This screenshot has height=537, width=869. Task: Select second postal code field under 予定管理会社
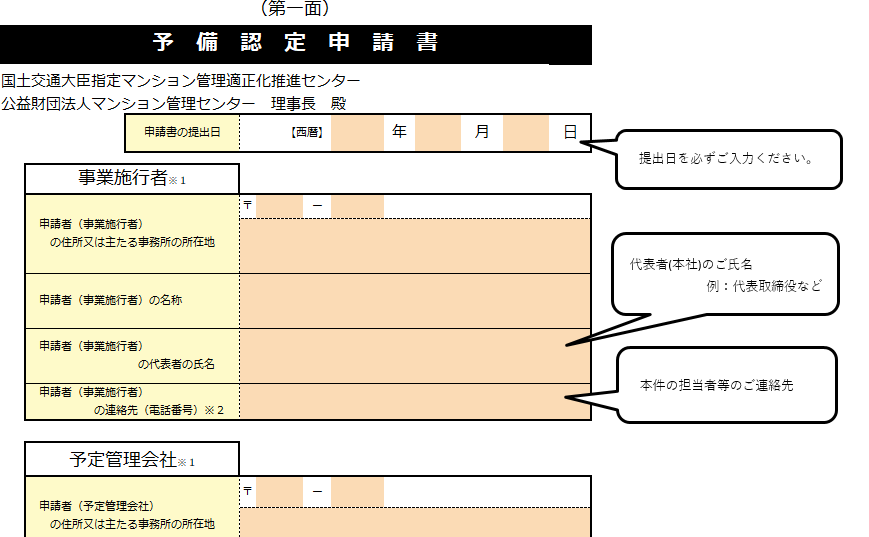(357, 492)
